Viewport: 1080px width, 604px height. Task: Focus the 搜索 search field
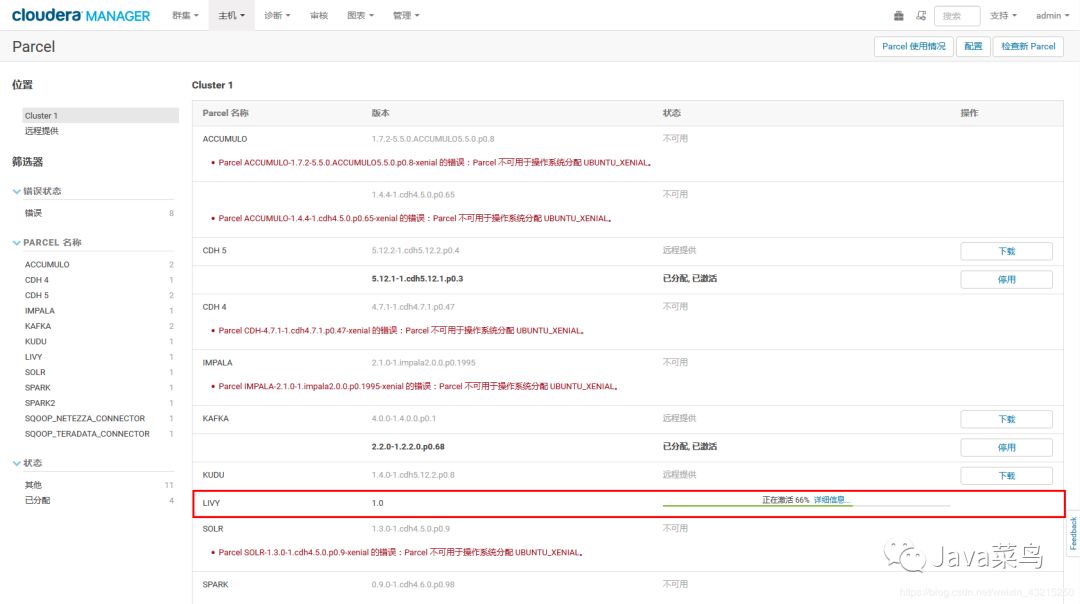957,15
